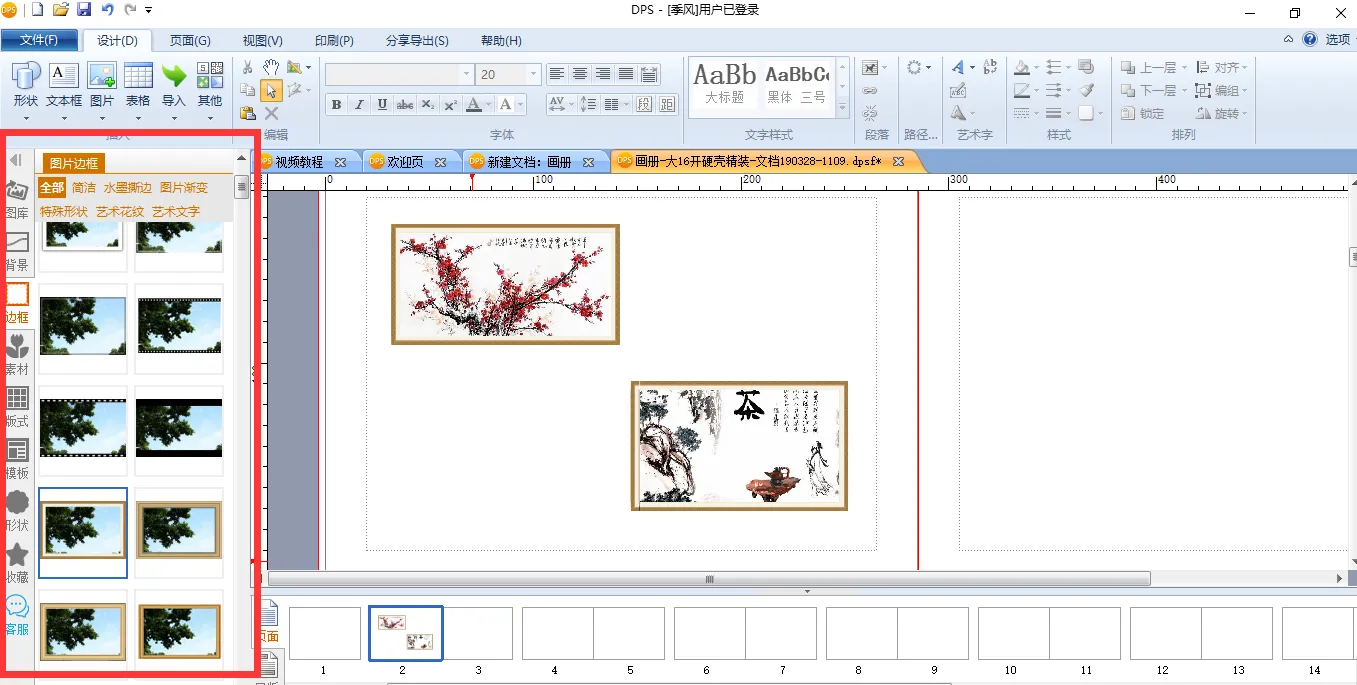Viewport: 1357px width, 685px height.
Task: Open the 收藏 favorites star panel
Action: coord(17,563)
